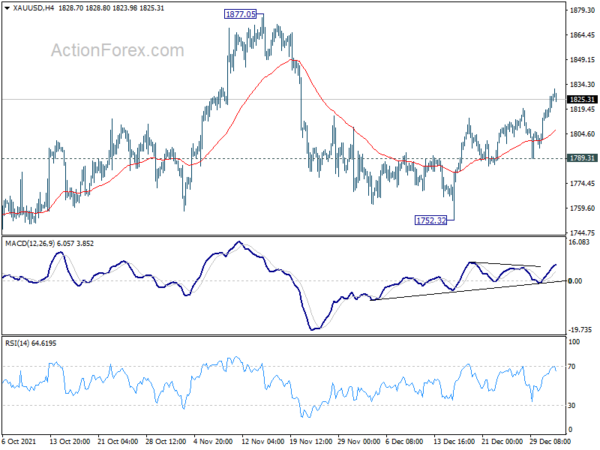Screen dimensions: 600x450
Task: Click the 1774.45 price axis value
Action: [x=582, y=184]
